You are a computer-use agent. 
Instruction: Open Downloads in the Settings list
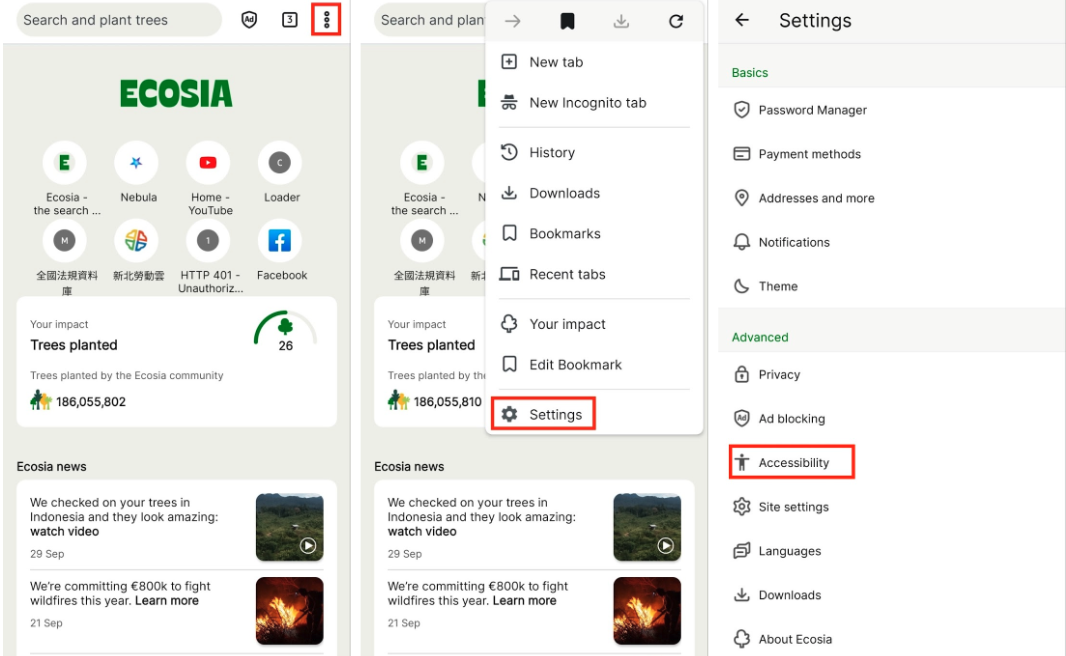click(x=892, y=595)
